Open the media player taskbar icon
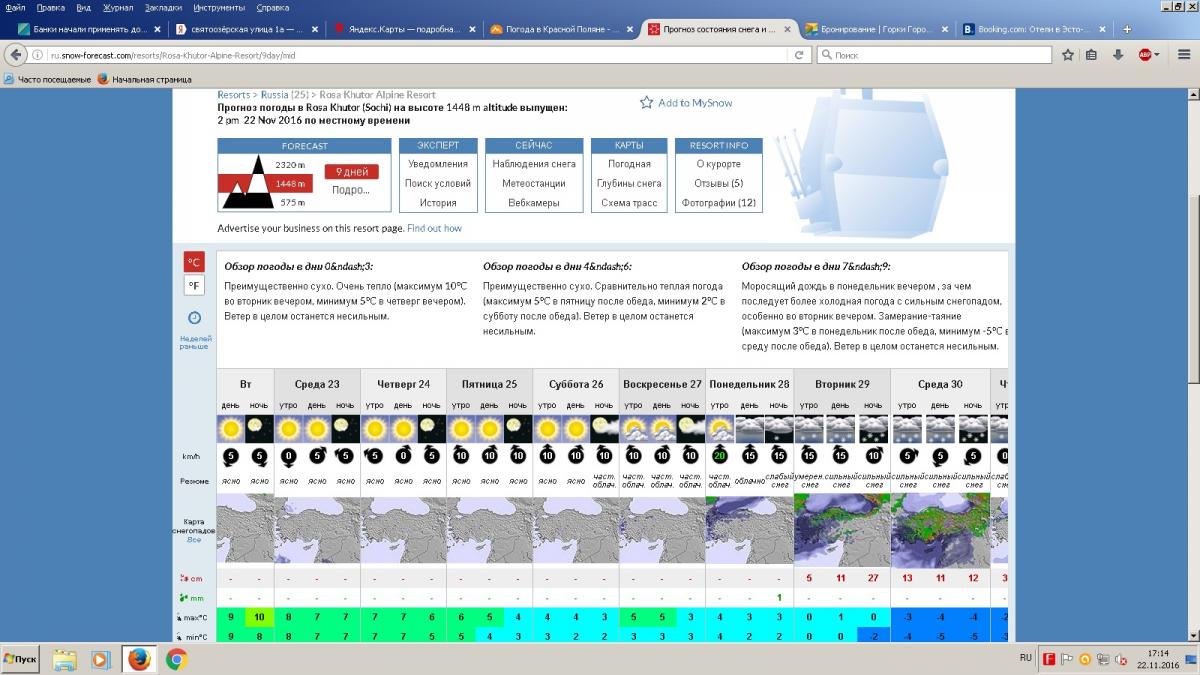The image size is (1200, 675). (x=101, y=659)
